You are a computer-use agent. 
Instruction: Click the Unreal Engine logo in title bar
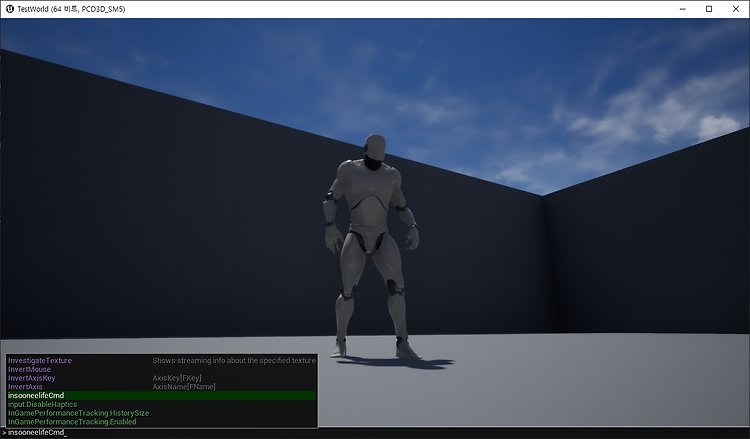pos(9,9)
